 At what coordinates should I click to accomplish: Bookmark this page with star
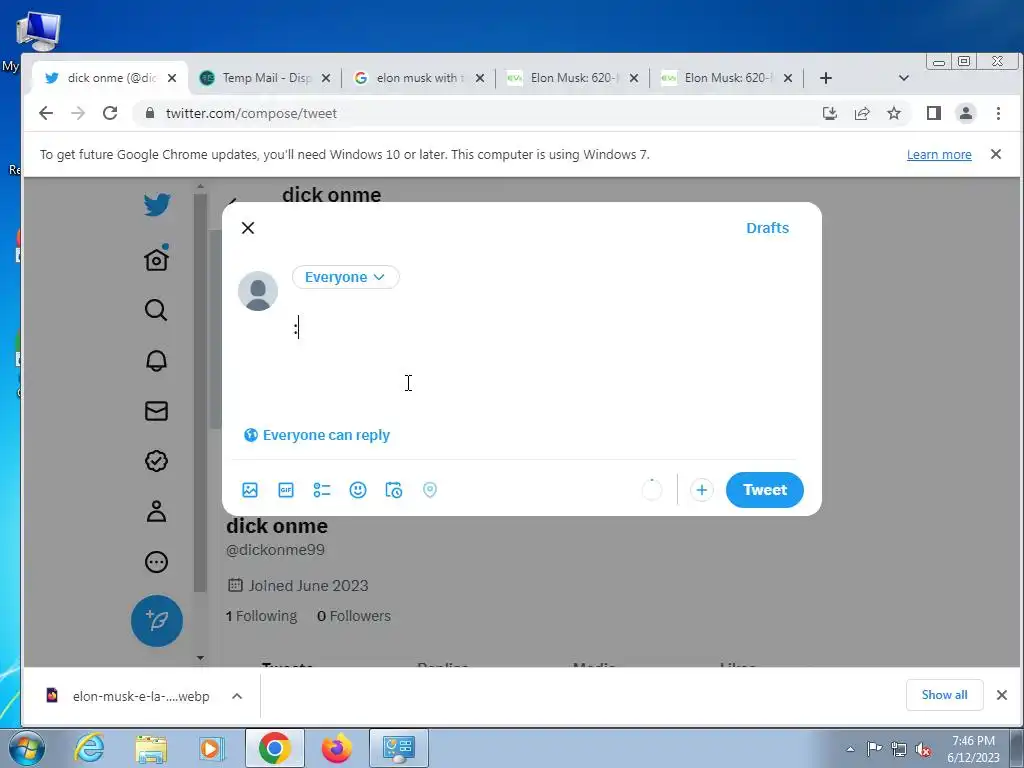click(894, 113)
